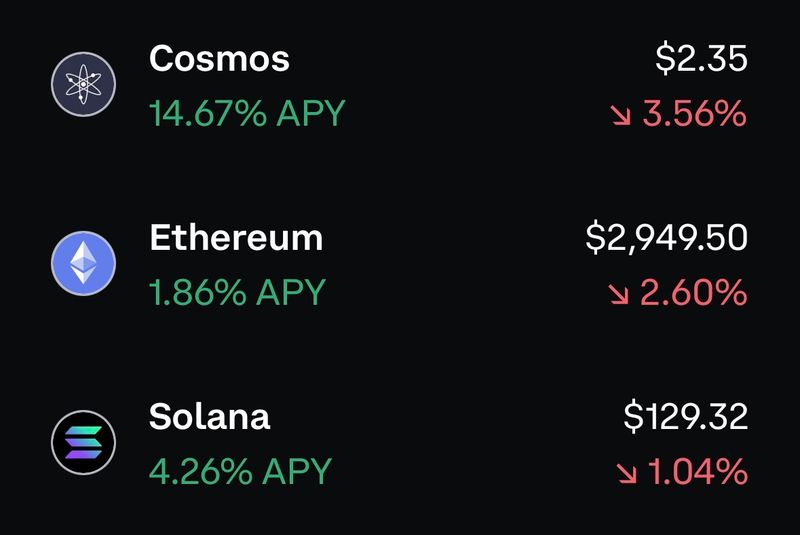This screenshot has width=800, height=535.
Task: Tap the 4.26% APY staking rate
Action: (x=240, y=470)
